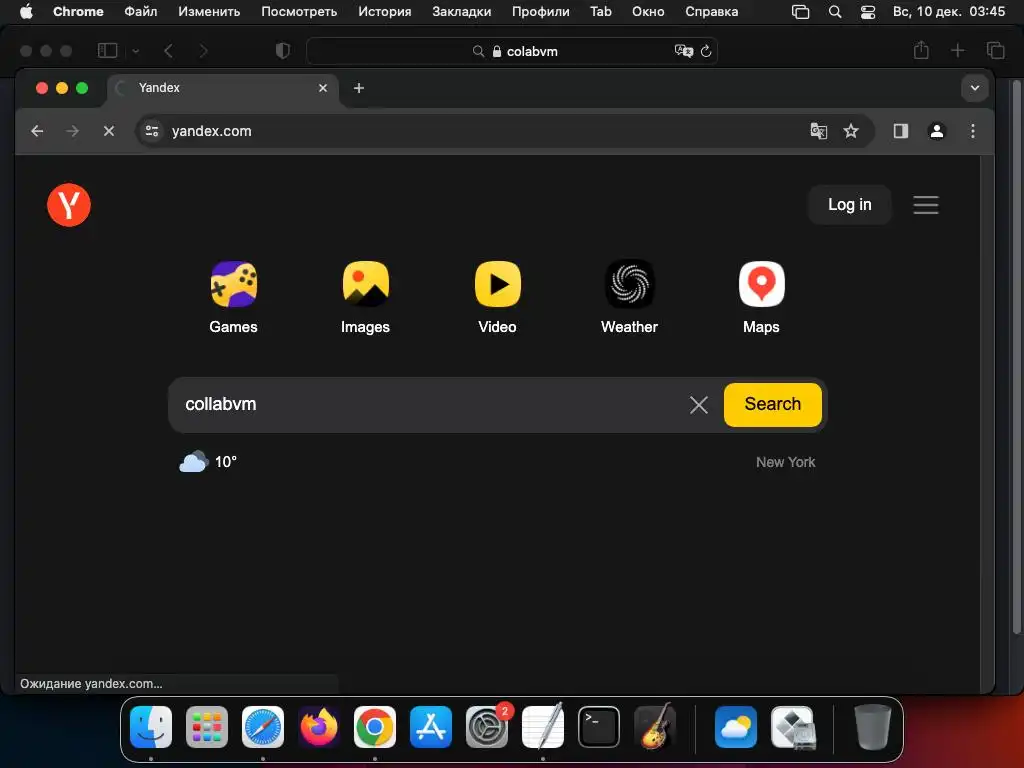
Task: Open the Профили menu
Action: tap(541, 12)
